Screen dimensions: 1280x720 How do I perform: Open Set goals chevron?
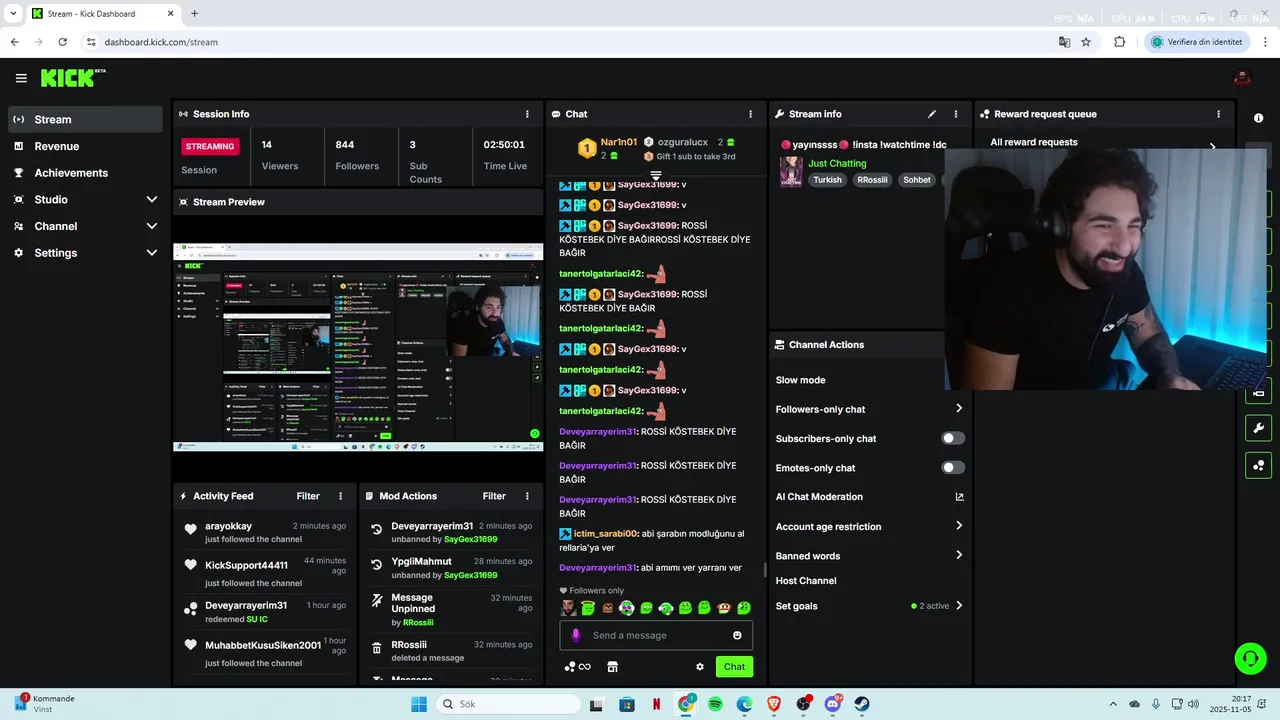pos(959,606)
